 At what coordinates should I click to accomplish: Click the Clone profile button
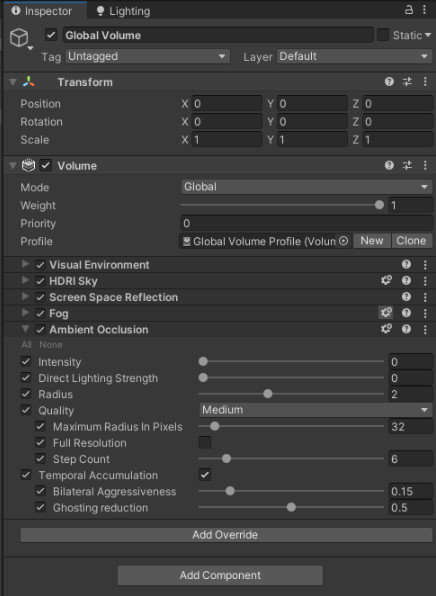[411, 241]
